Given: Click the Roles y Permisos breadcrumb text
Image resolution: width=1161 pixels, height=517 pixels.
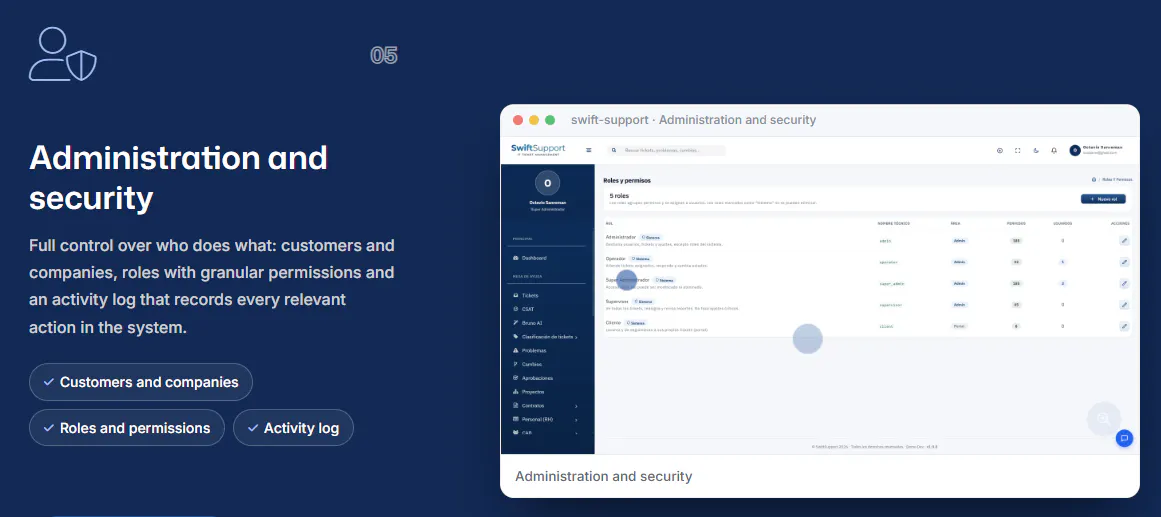Looking at the screenshot, I should tap(1117, 180).
